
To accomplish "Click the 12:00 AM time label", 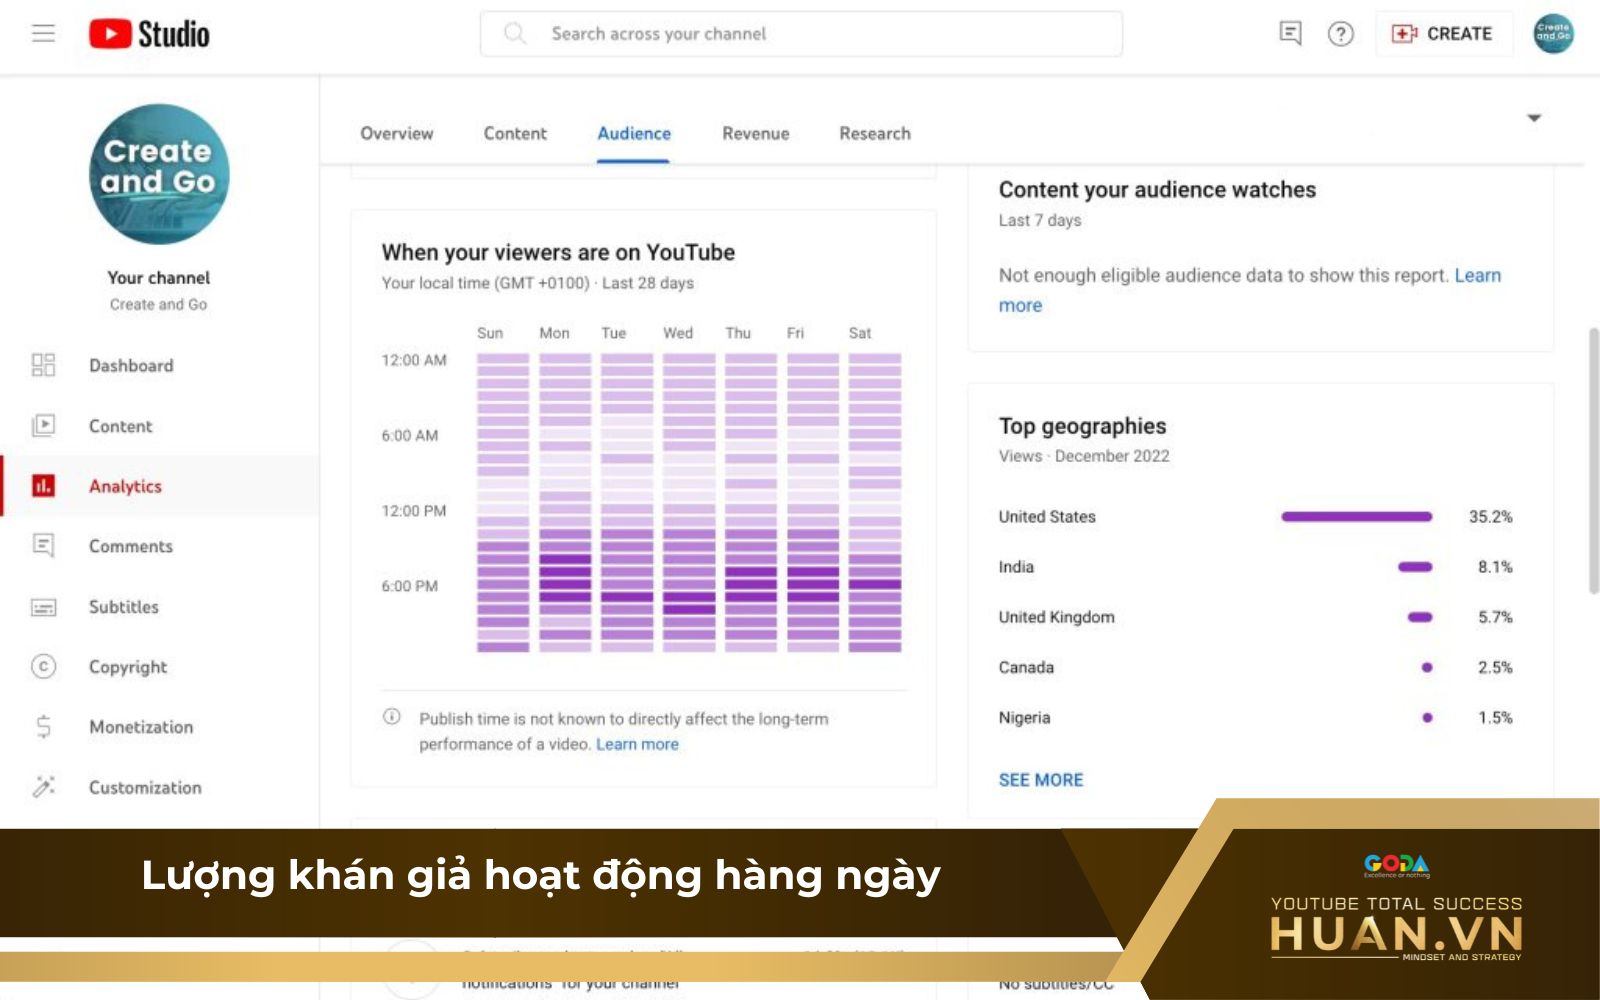I will [x=414, y=360].
